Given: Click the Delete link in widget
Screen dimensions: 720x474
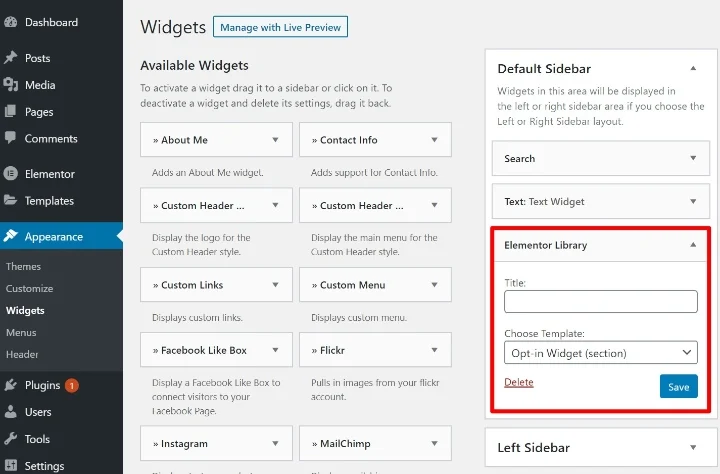Looking at the screenshot, I should click(x=518, y=383).
